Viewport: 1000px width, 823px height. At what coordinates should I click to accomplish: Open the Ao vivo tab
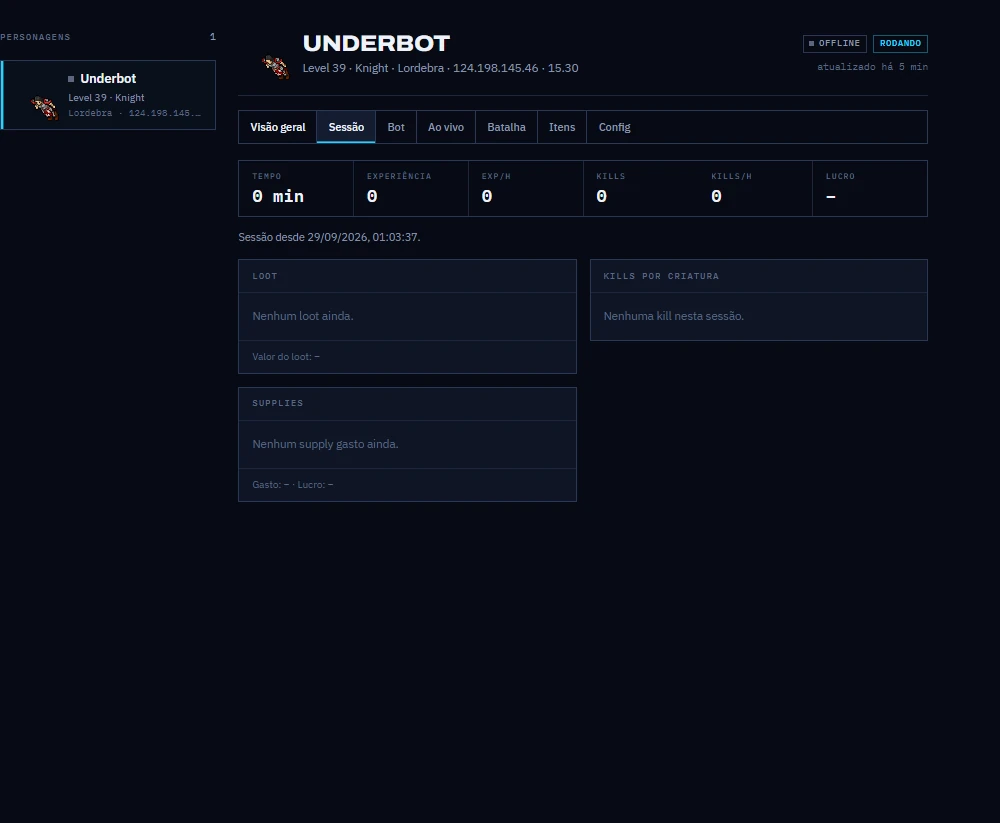tap(446, 127)
